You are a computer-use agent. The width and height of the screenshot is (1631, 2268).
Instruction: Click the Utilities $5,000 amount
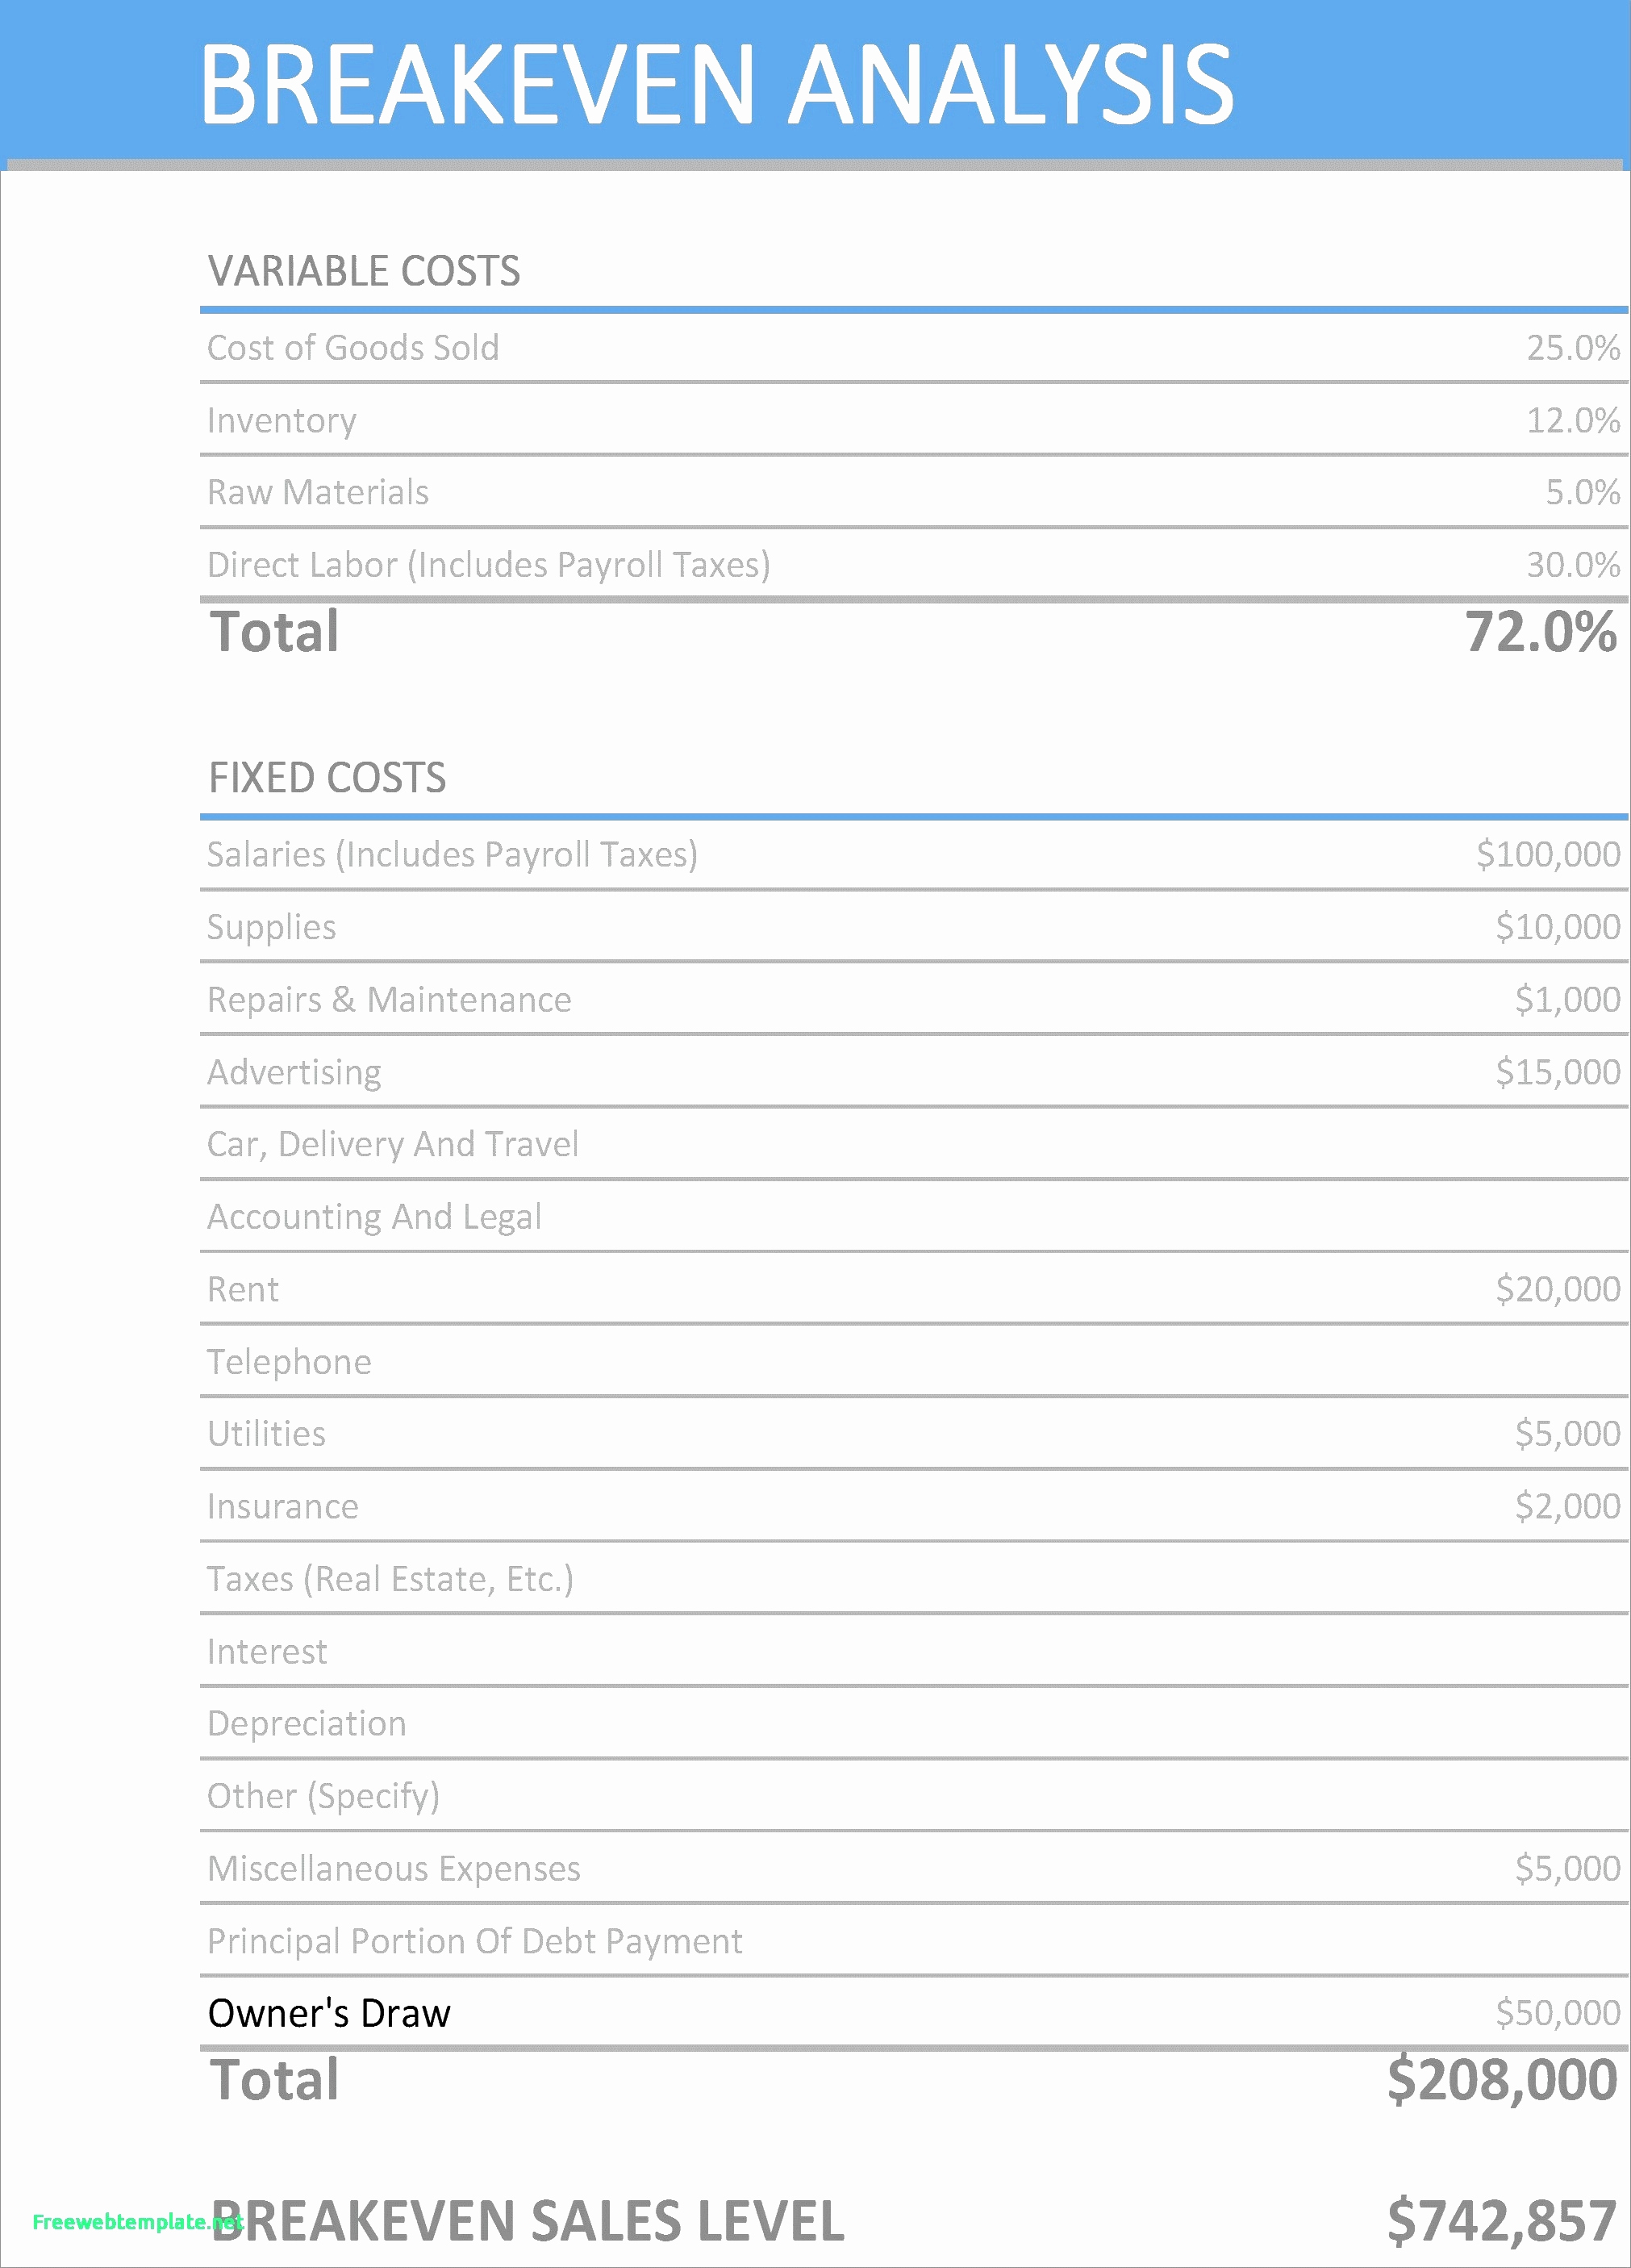tap(1567, 1434)
